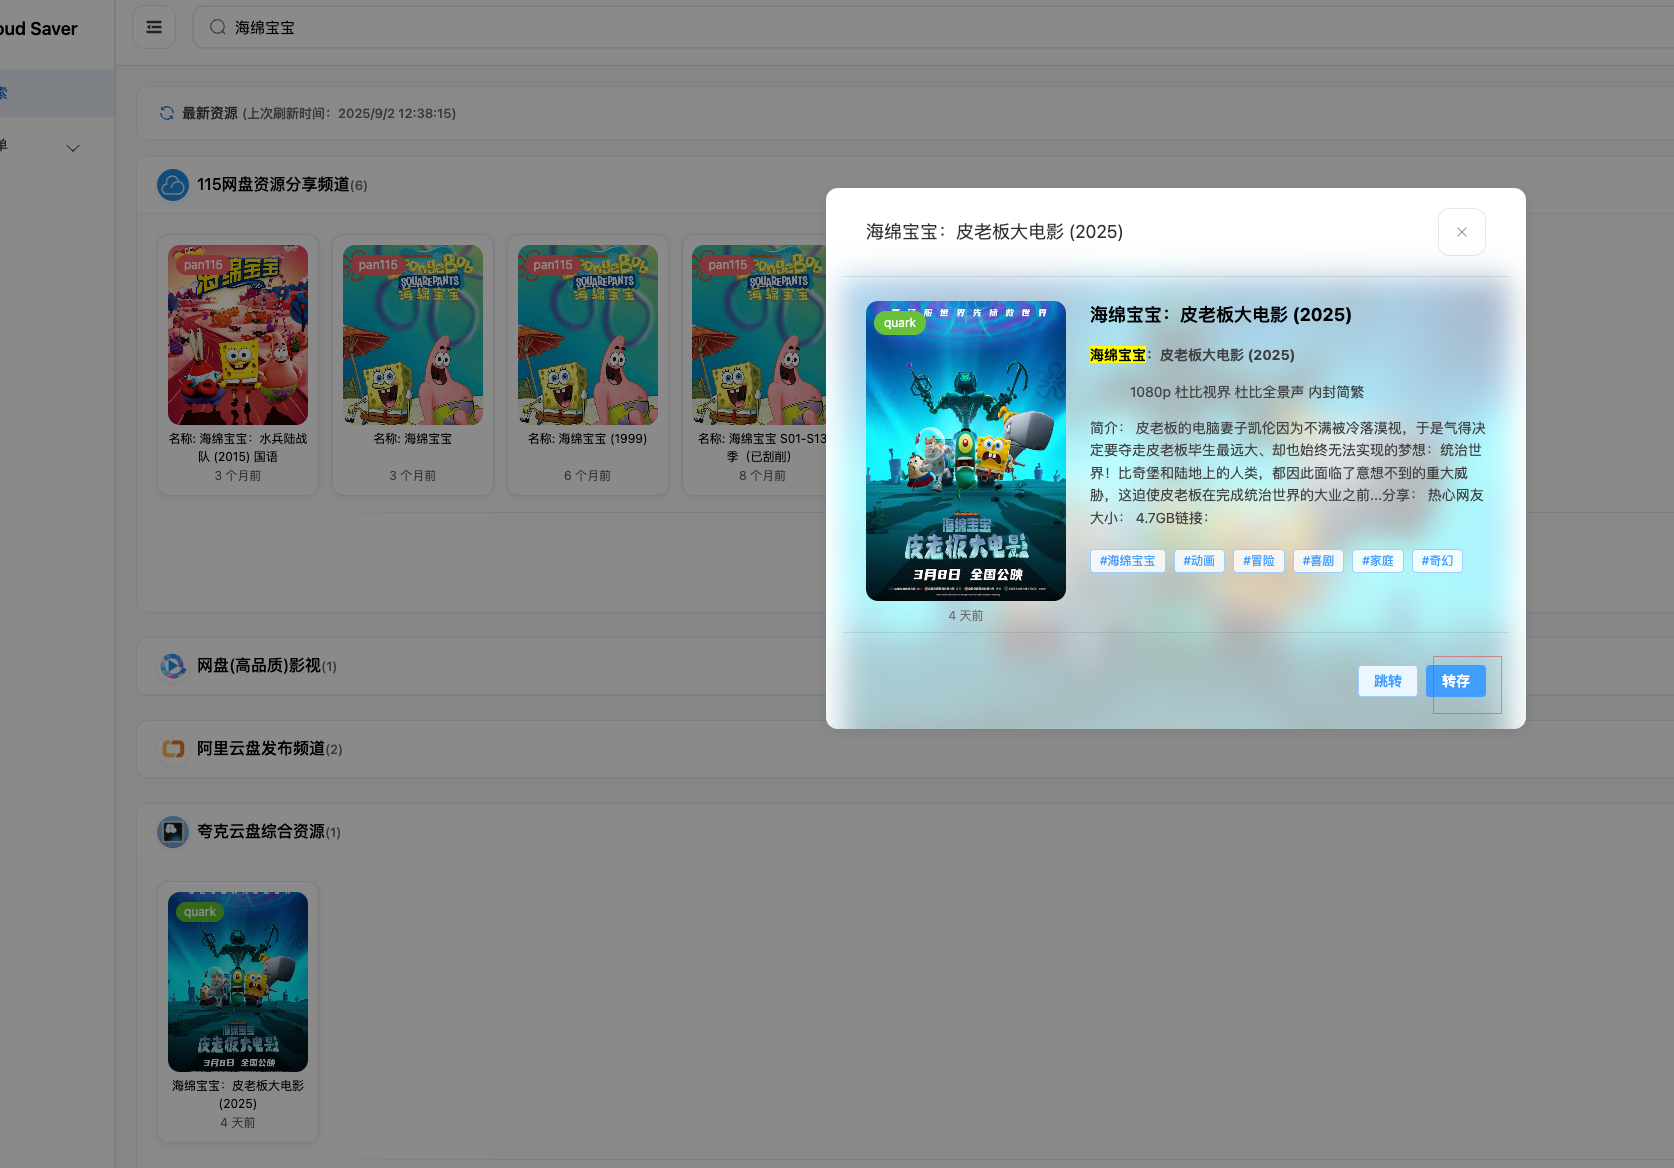Click the 夸克云盘综合资源 channel icon

[x=172, y=831]
